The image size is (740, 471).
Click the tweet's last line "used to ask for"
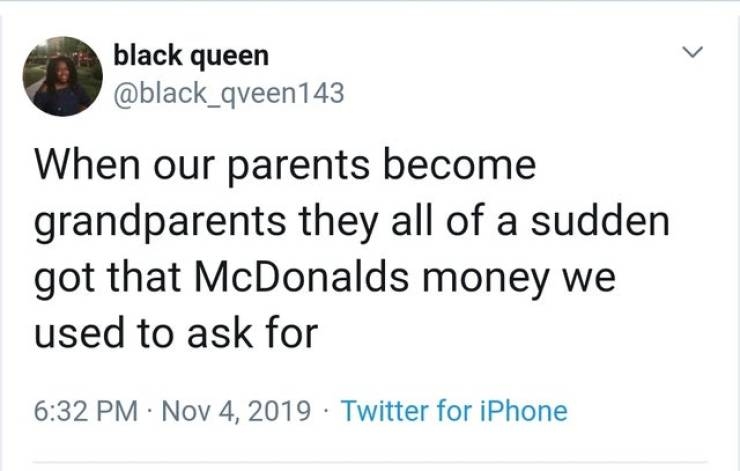click(x=175, y=331)
